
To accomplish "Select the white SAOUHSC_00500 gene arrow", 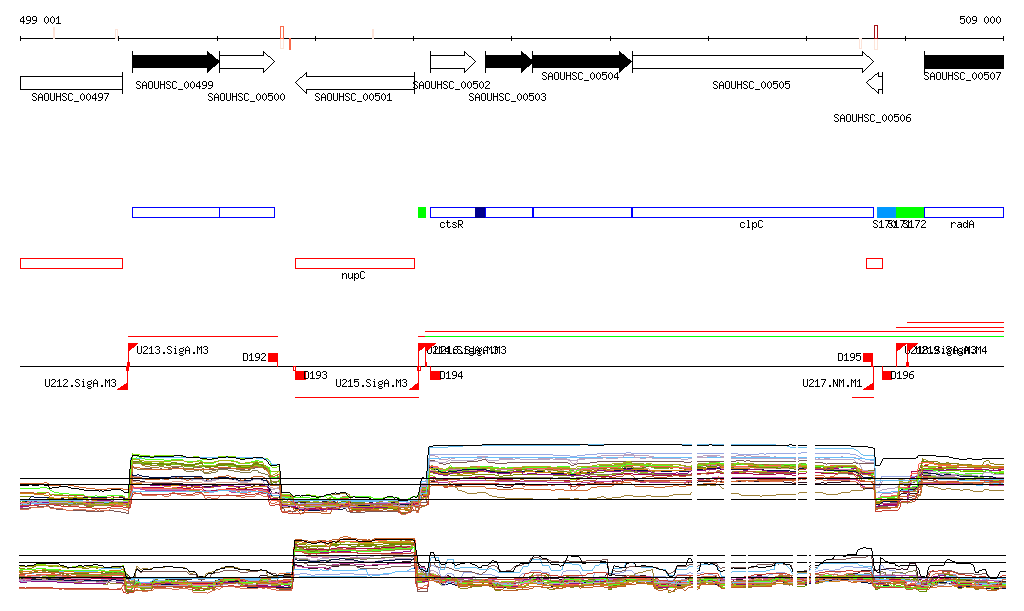I will click(x=246, y=62).
